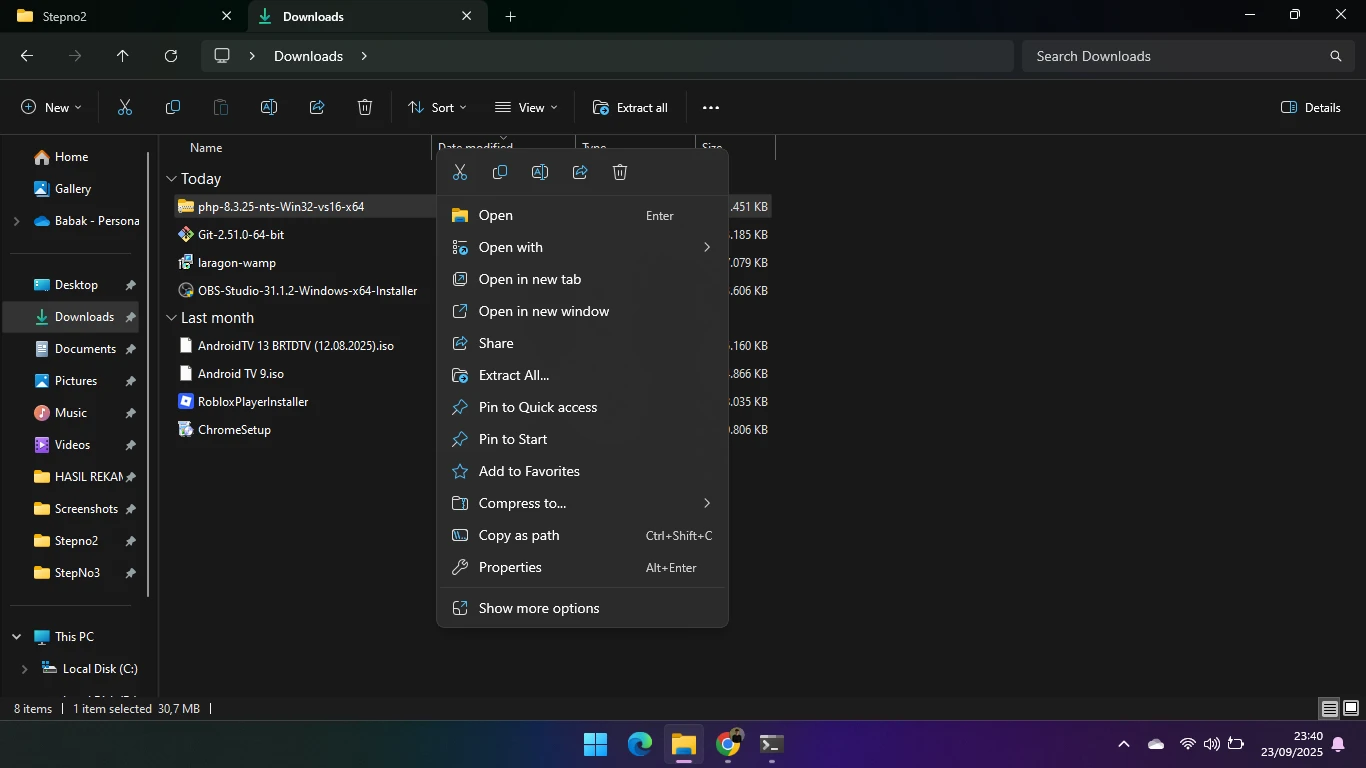Open Google Chrome from the taskbar
Image resolution: width=1366 pixels, height=768 pixels.
tap(728, 744)
